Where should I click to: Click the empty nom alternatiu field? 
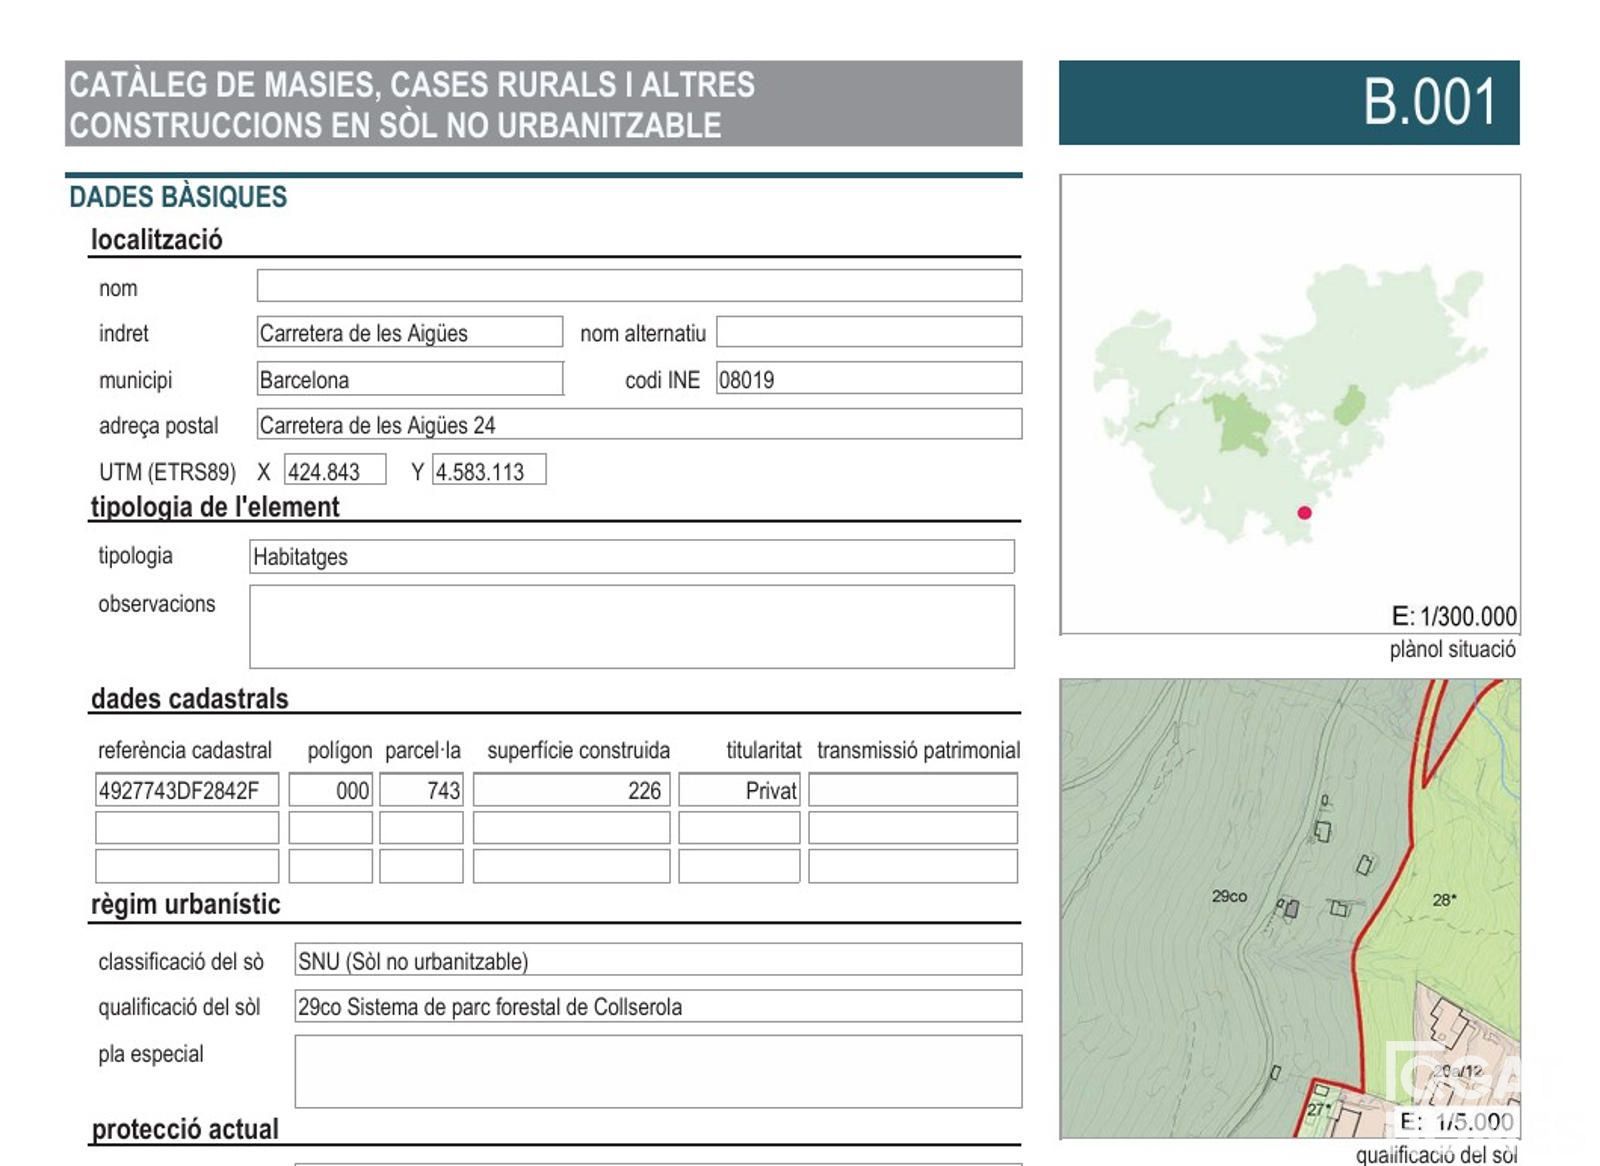coord(868,332)
